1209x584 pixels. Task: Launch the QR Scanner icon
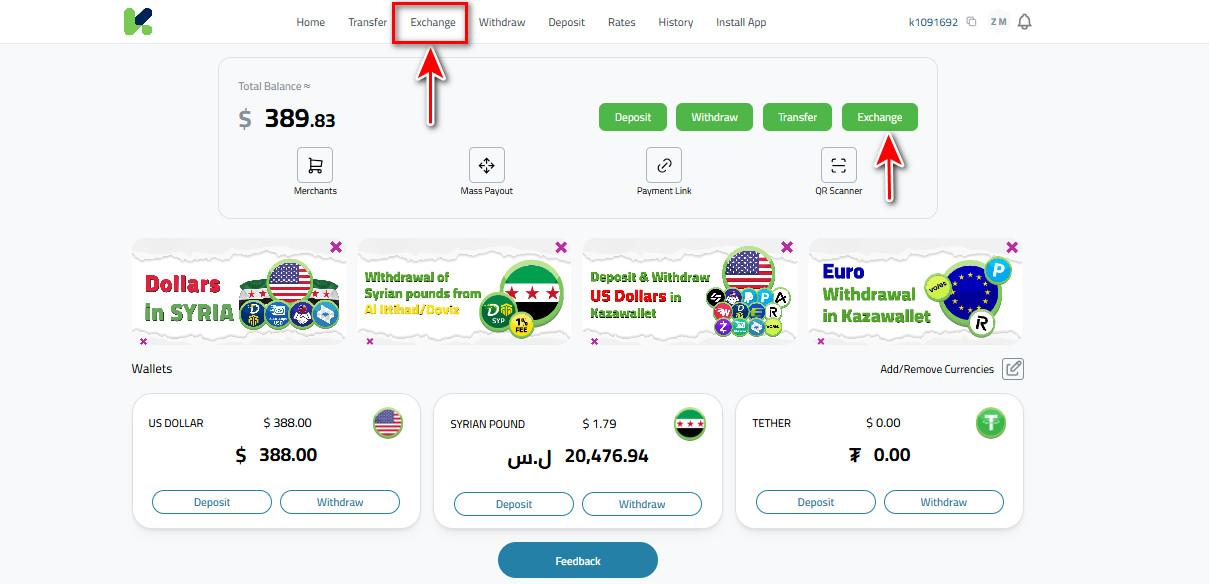click(839, 165)
